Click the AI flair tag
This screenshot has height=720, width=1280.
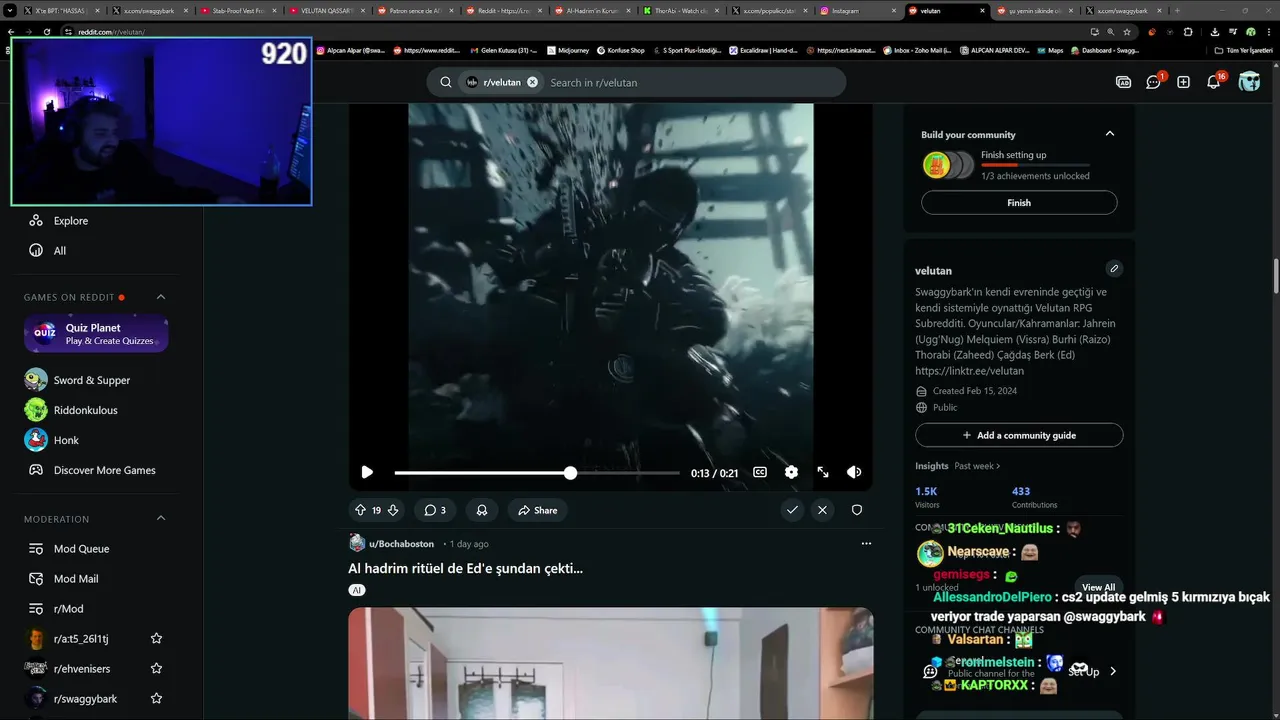click(x=357, y=590)
